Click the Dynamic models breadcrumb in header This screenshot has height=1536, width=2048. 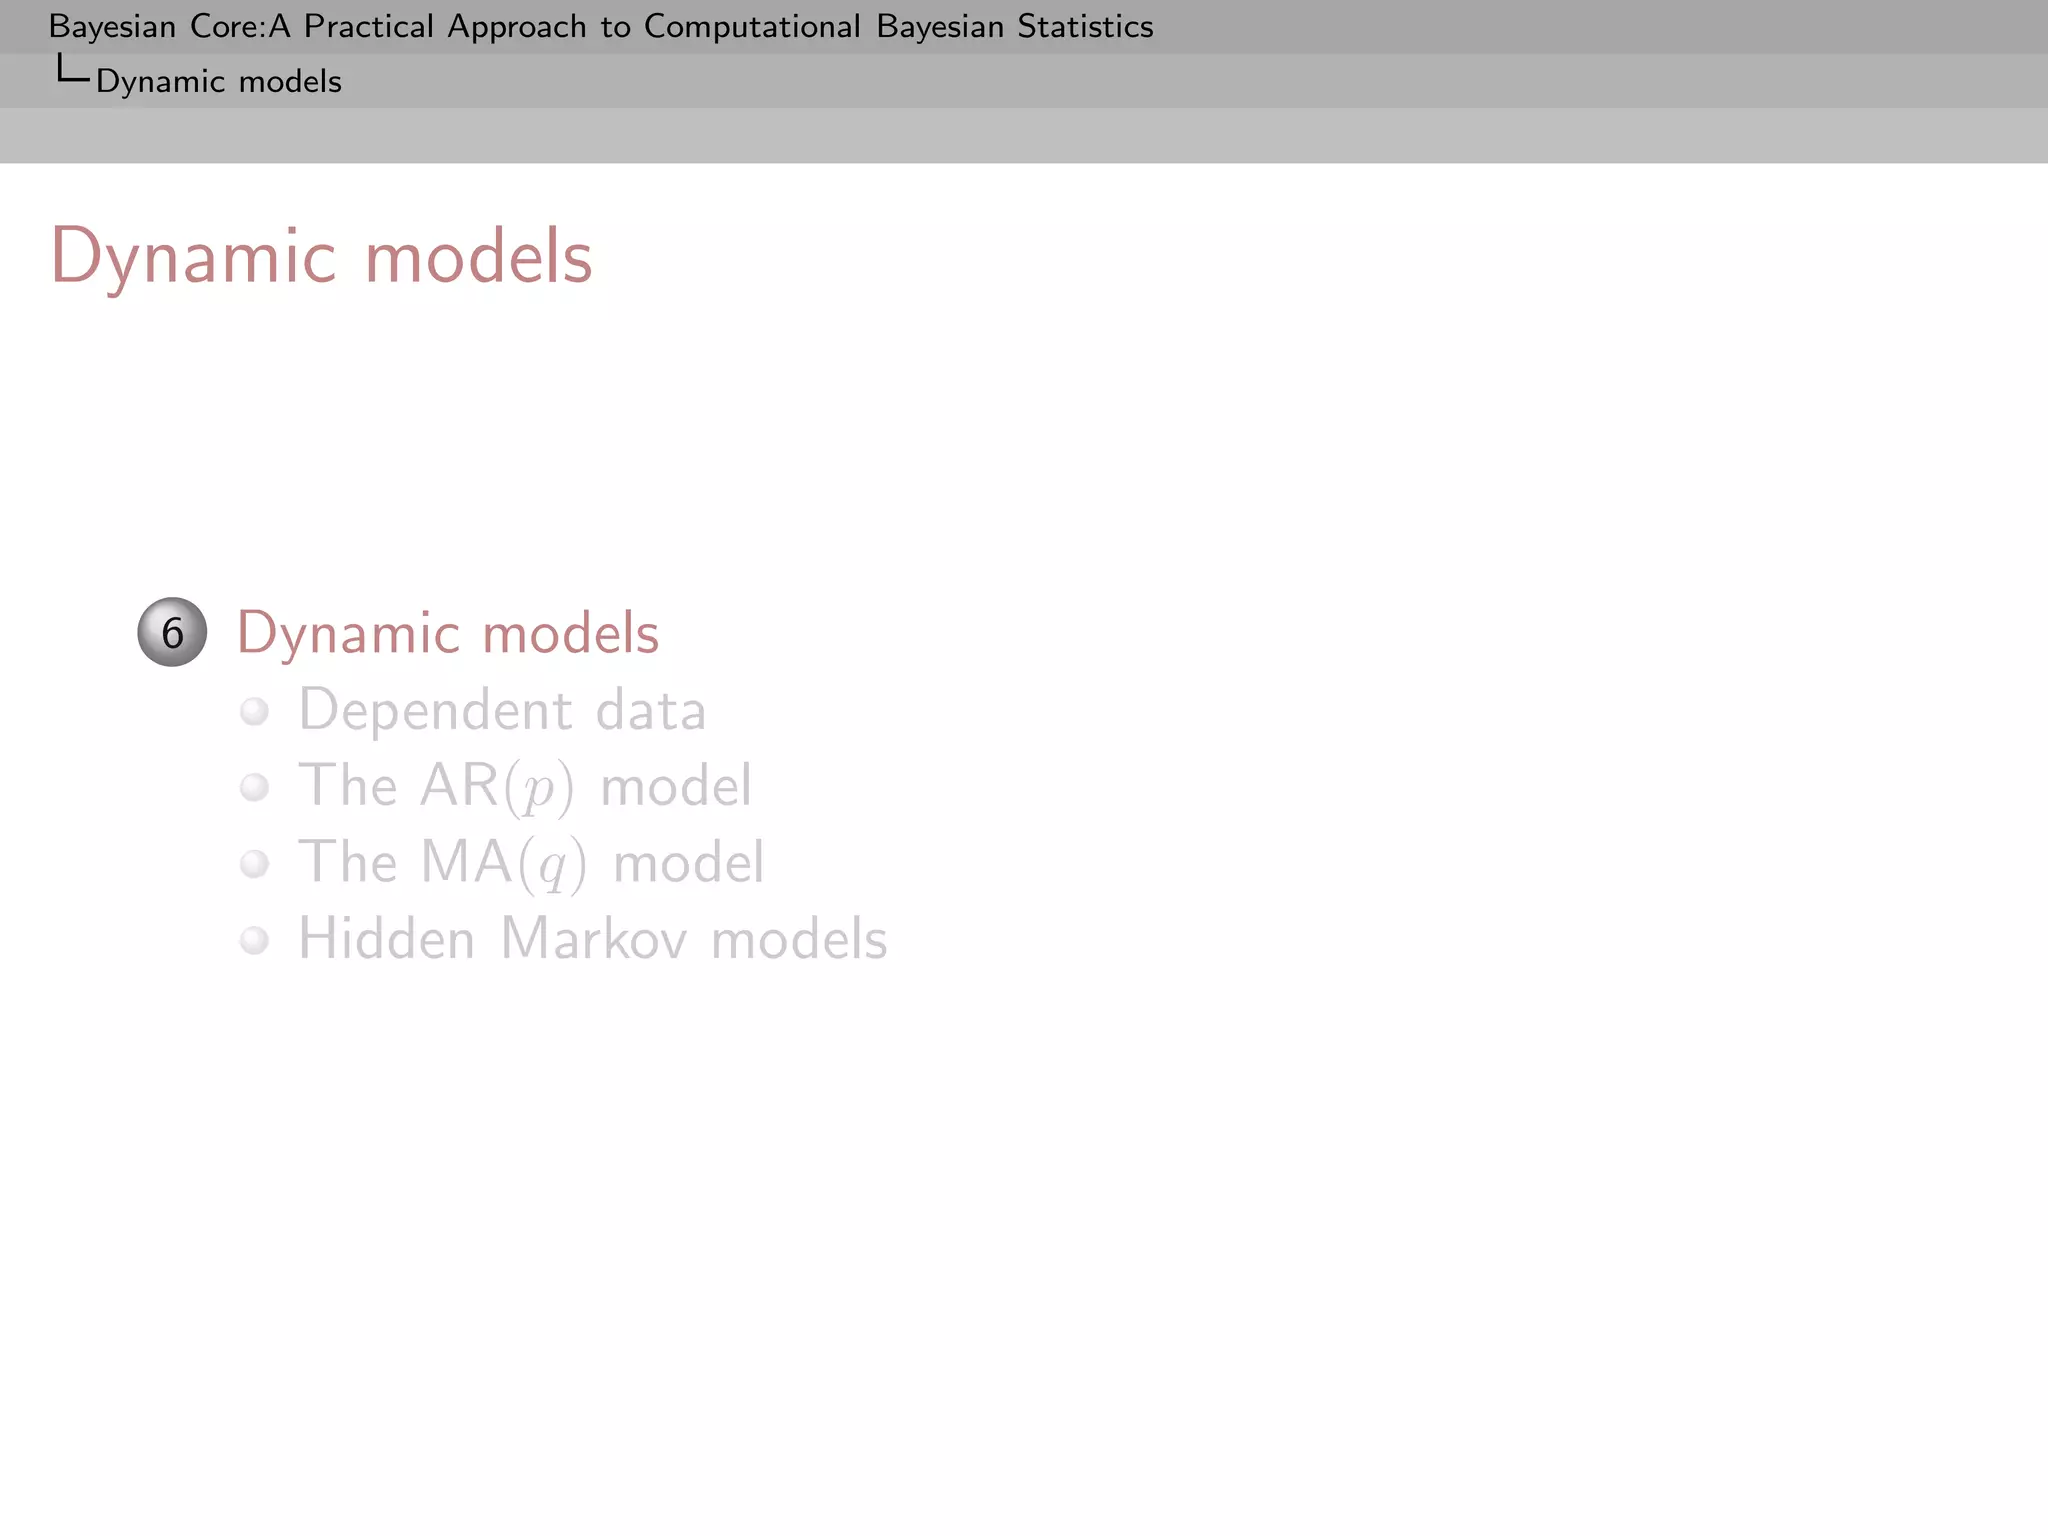click(x=218, y=81)
